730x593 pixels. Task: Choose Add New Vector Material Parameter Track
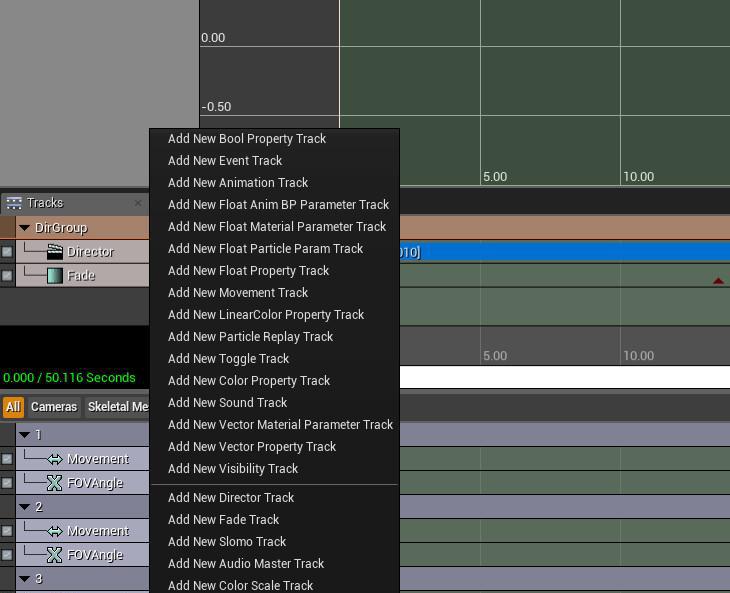tap(274, 425)
